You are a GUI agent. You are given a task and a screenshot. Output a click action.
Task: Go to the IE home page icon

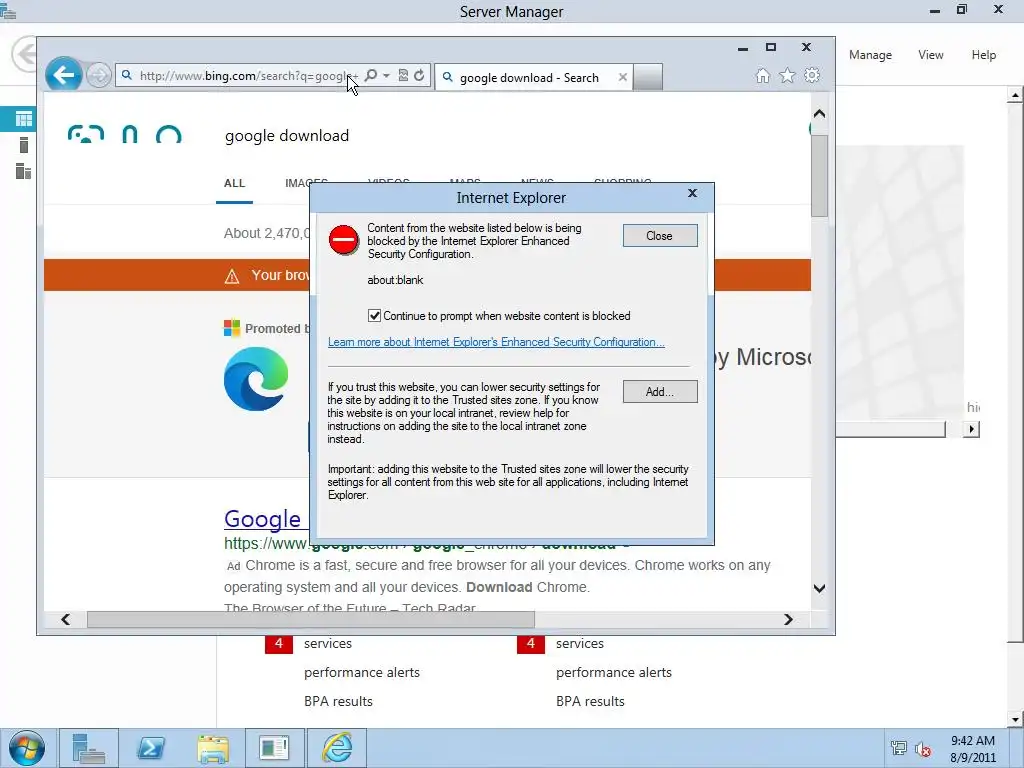click(x=762, y=76)
